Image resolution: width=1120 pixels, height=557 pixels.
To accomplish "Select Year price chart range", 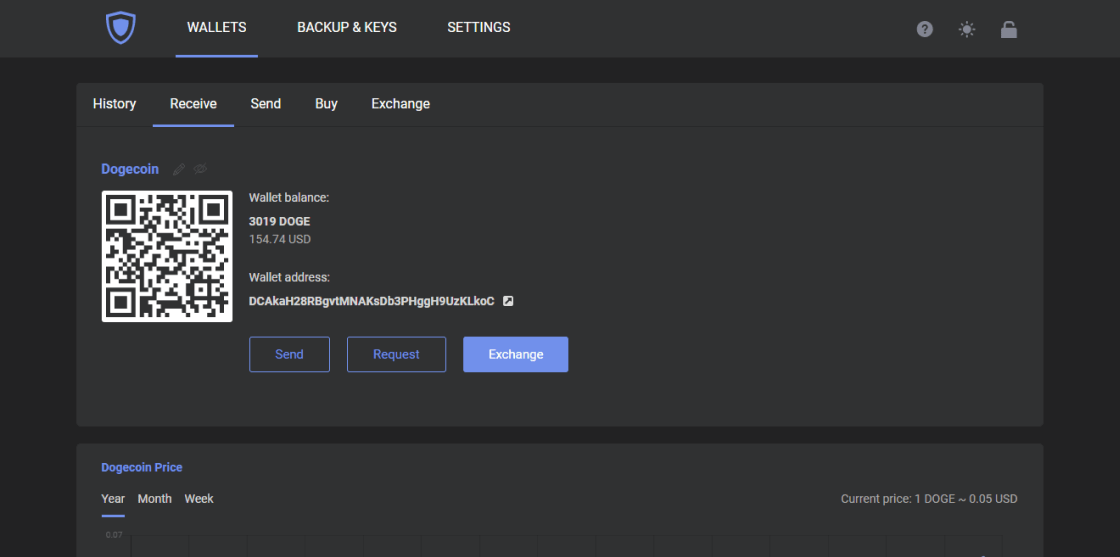I will [x=113, y=499].
